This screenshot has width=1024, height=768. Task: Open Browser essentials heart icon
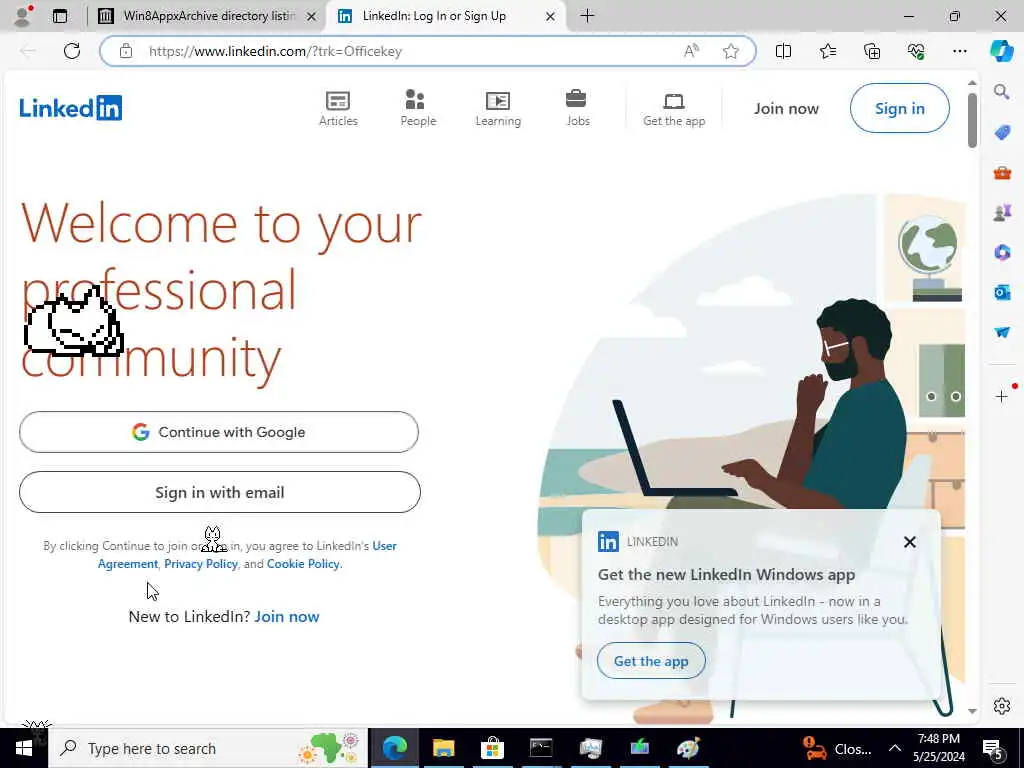[916, 51]
